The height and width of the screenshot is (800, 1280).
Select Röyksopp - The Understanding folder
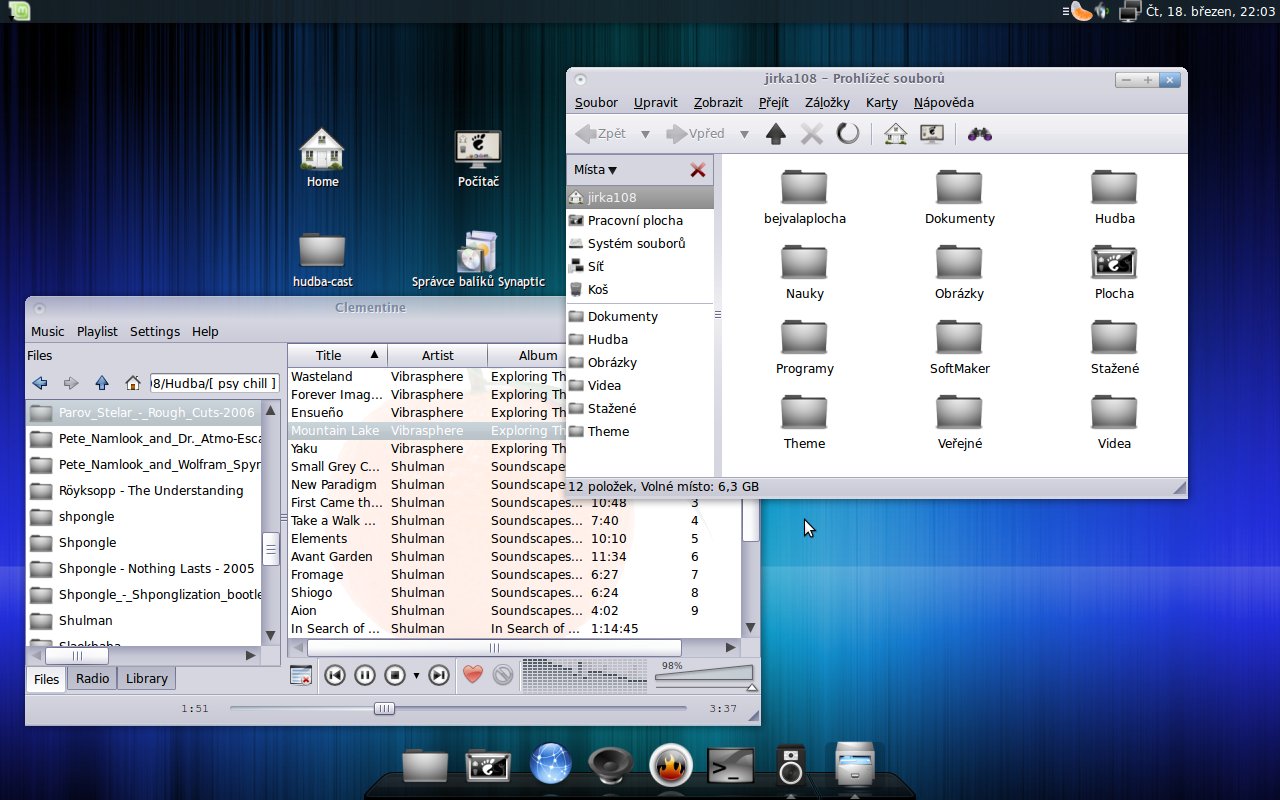coord(144,491)
